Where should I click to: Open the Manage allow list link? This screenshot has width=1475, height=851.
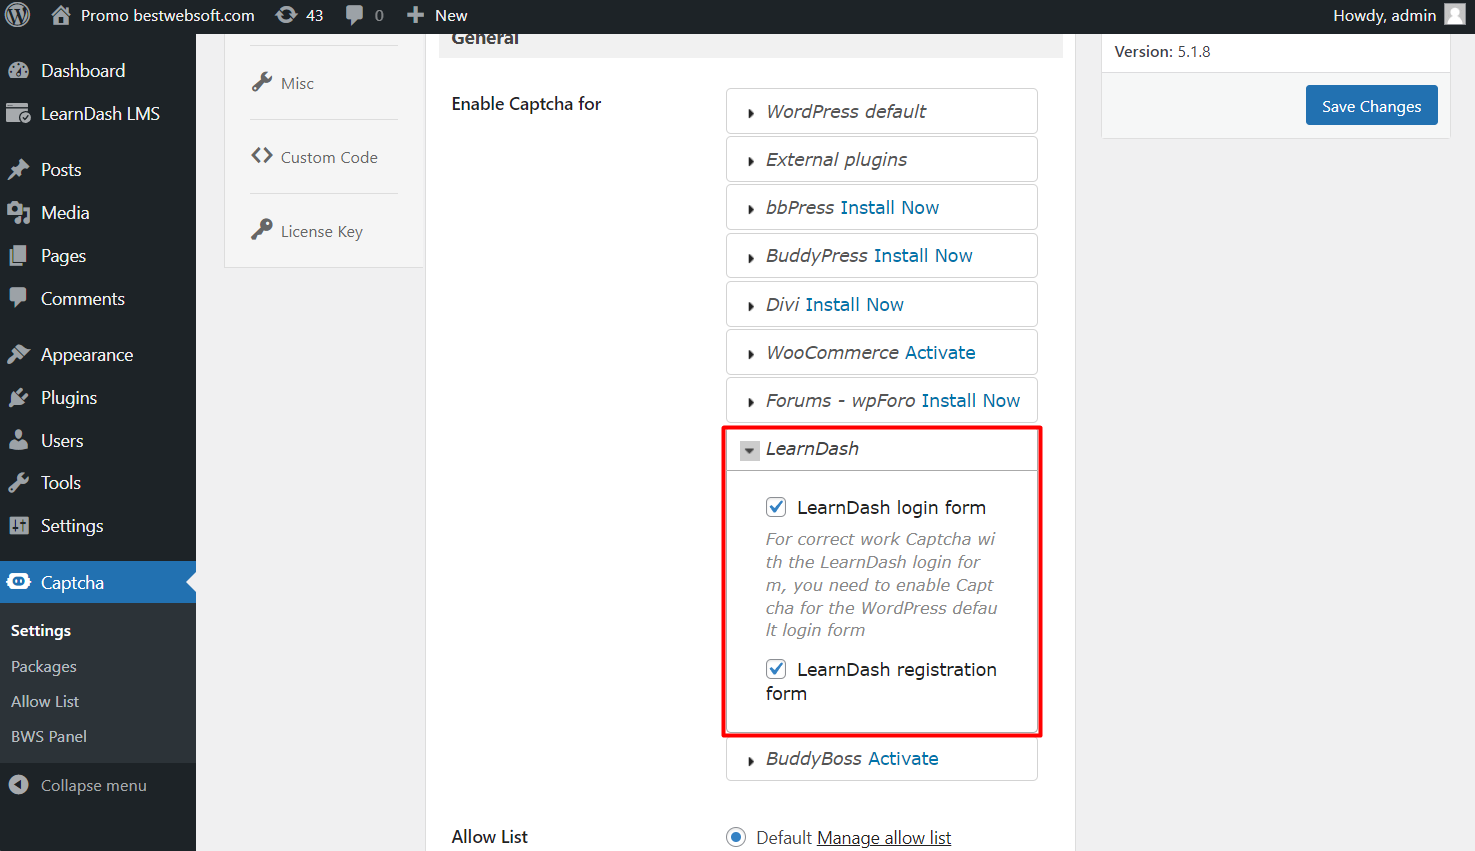click(x=884, y=837)
